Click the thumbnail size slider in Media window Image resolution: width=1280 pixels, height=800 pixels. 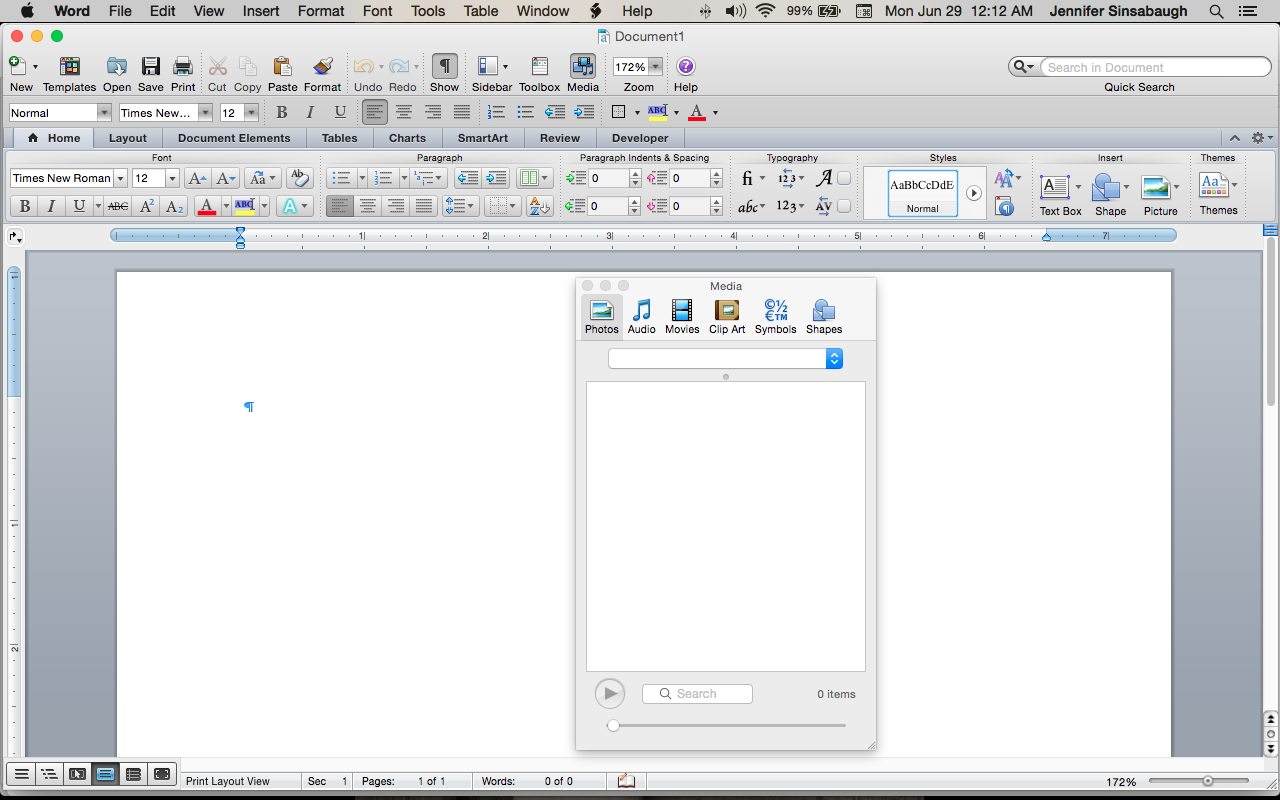727,725
